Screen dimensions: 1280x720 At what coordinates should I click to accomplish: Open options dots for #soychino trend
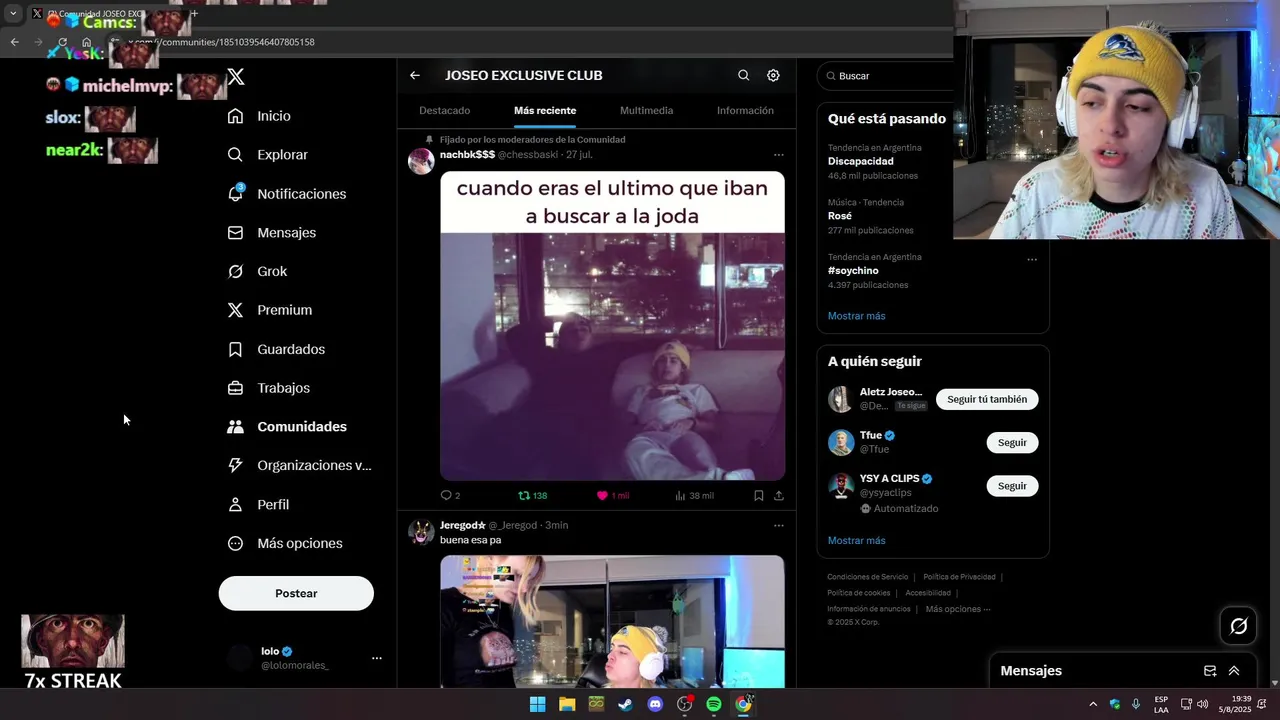coord(1032,259)
